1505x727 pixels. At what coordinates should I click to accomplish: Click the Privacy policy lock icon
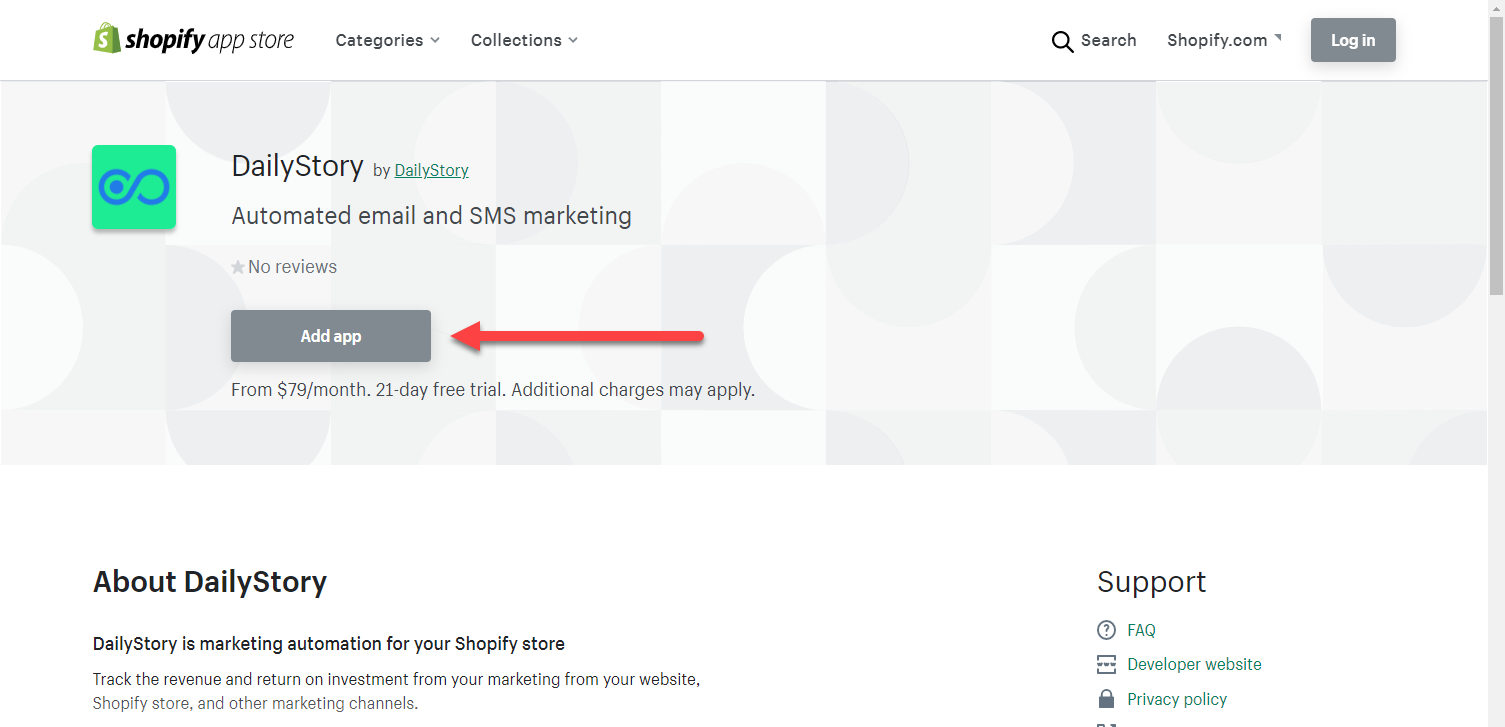pyautogui.click(x=1106, y=699)
